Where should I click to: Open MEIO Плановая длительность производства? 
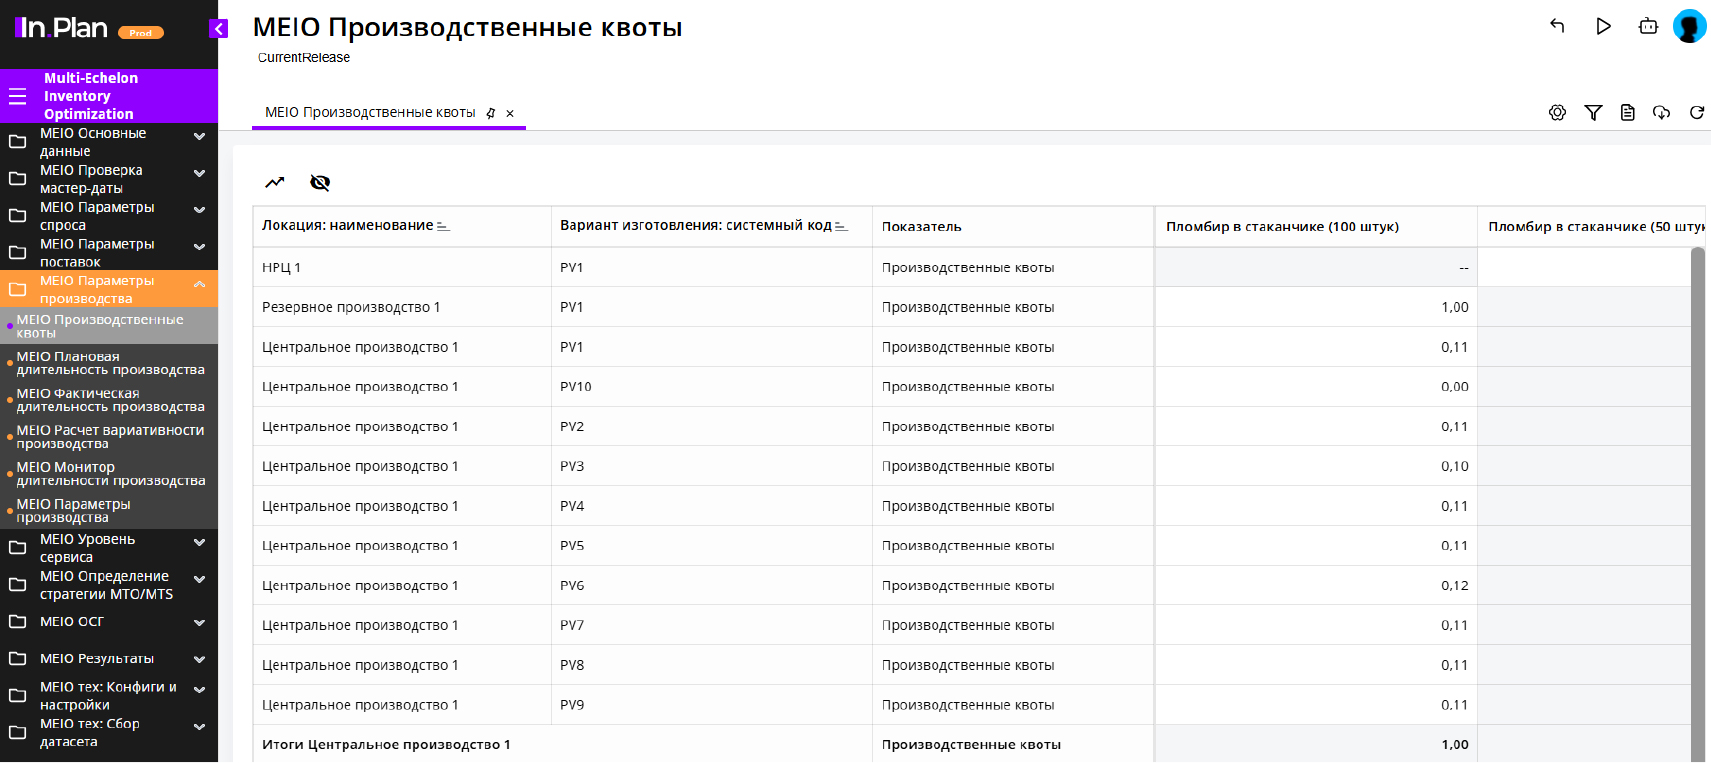click(x=110, y=363)
